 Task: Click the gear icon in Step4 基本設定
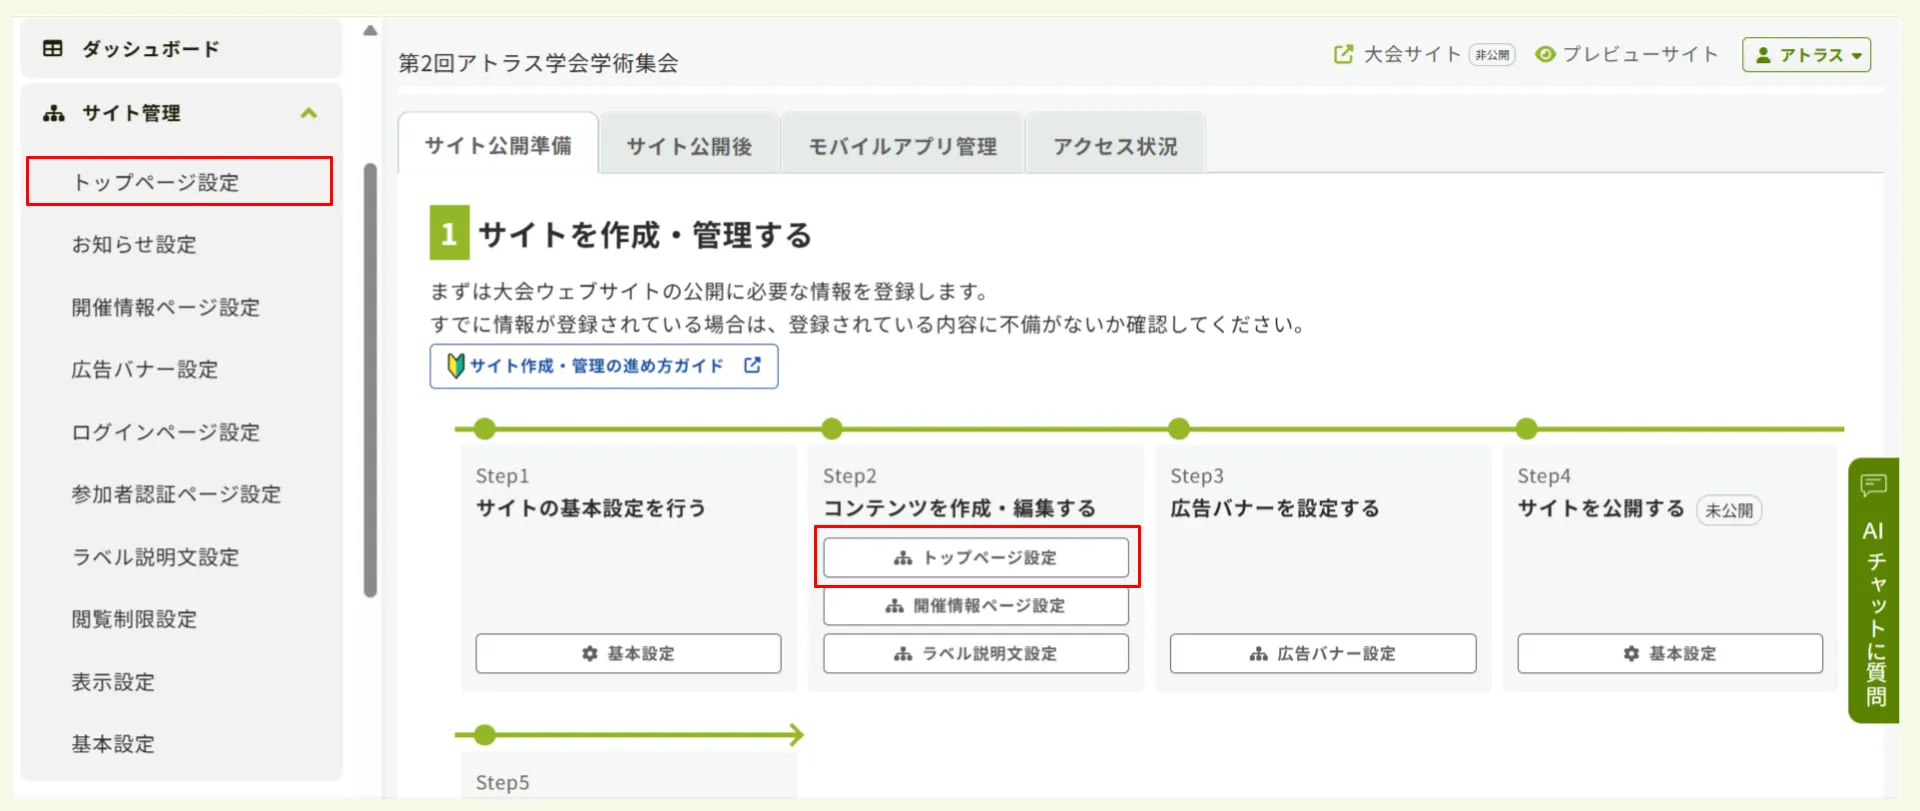1632,653
